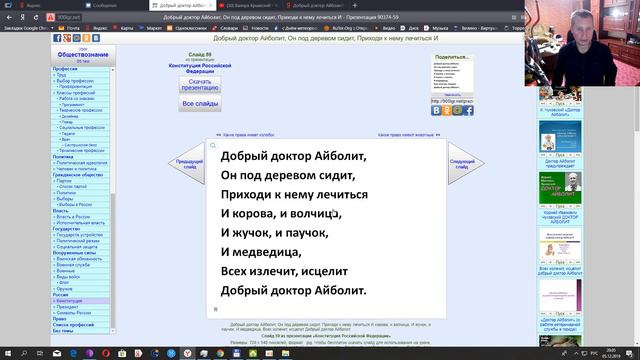Launch Microsoft Edge from taskbar

point(73,353)
